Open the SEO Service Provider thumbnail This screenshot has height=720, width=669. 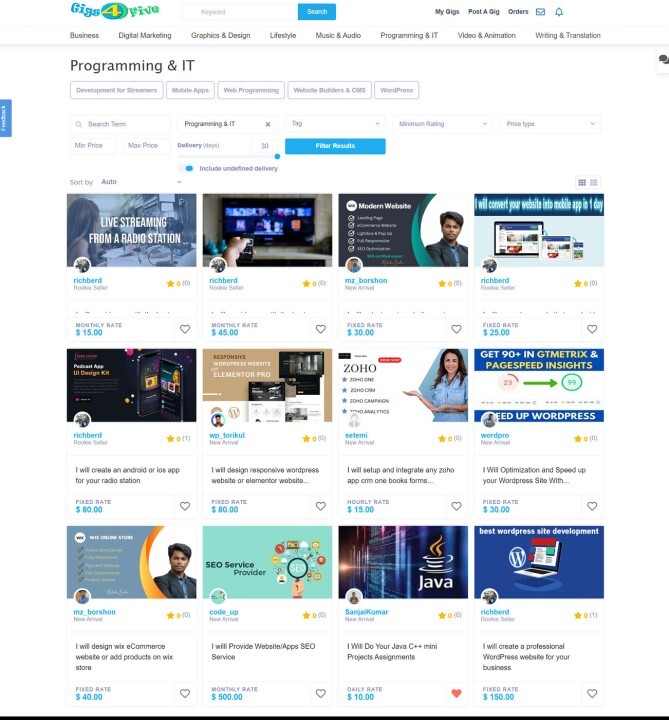point(267,562)
